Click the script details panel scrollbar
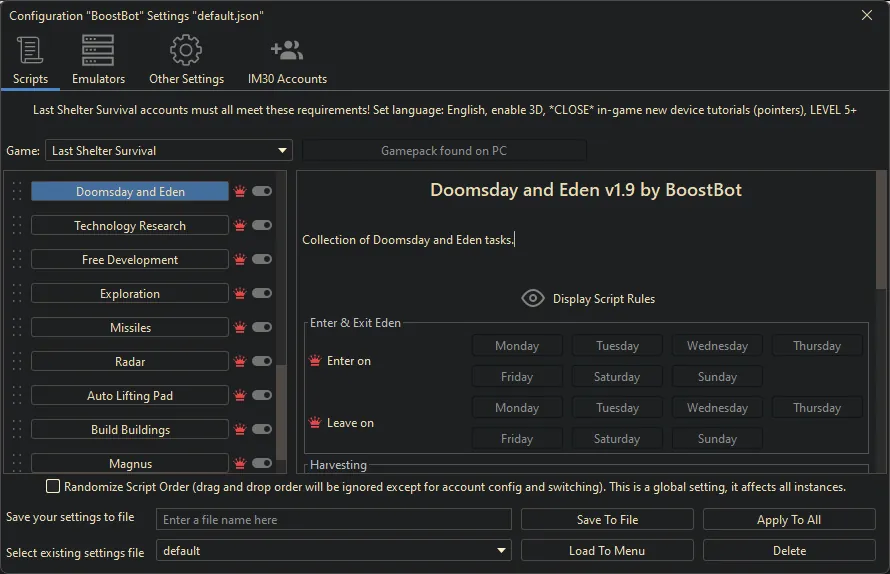890x574 pixels. point(881,230)
